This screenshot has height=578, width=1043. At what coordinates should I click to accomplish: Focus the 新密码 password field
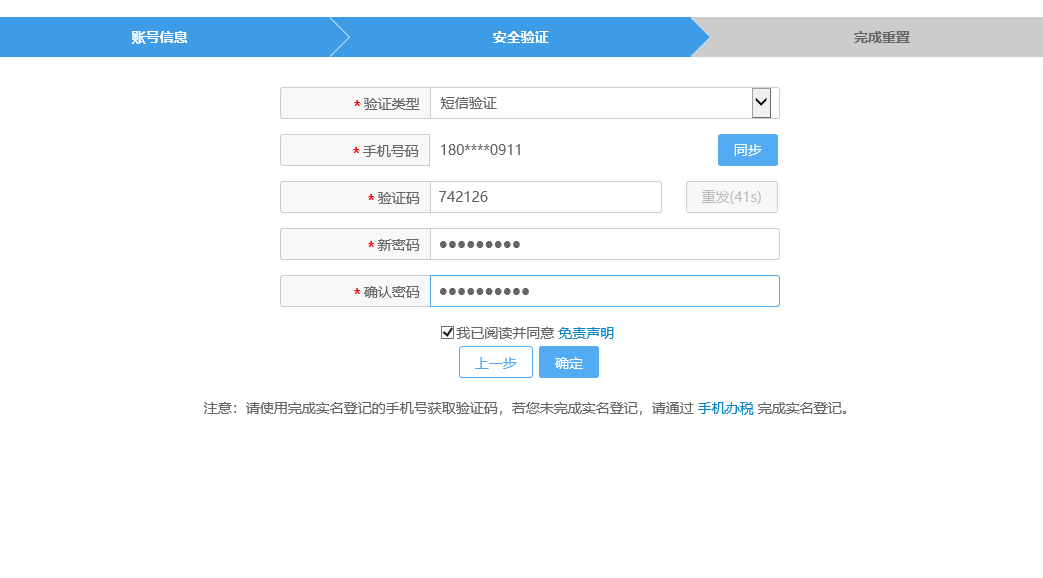click(x=605, y=244)
